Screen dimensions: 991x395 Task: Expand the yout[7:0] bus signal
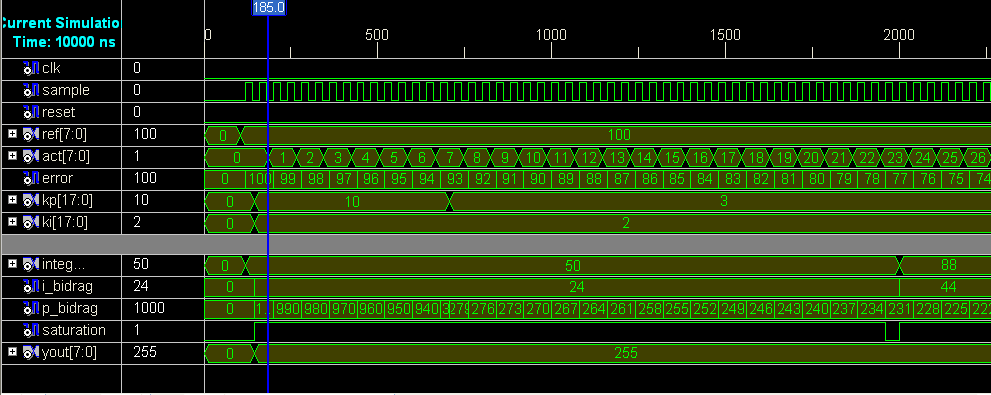(x=12, y=352)
